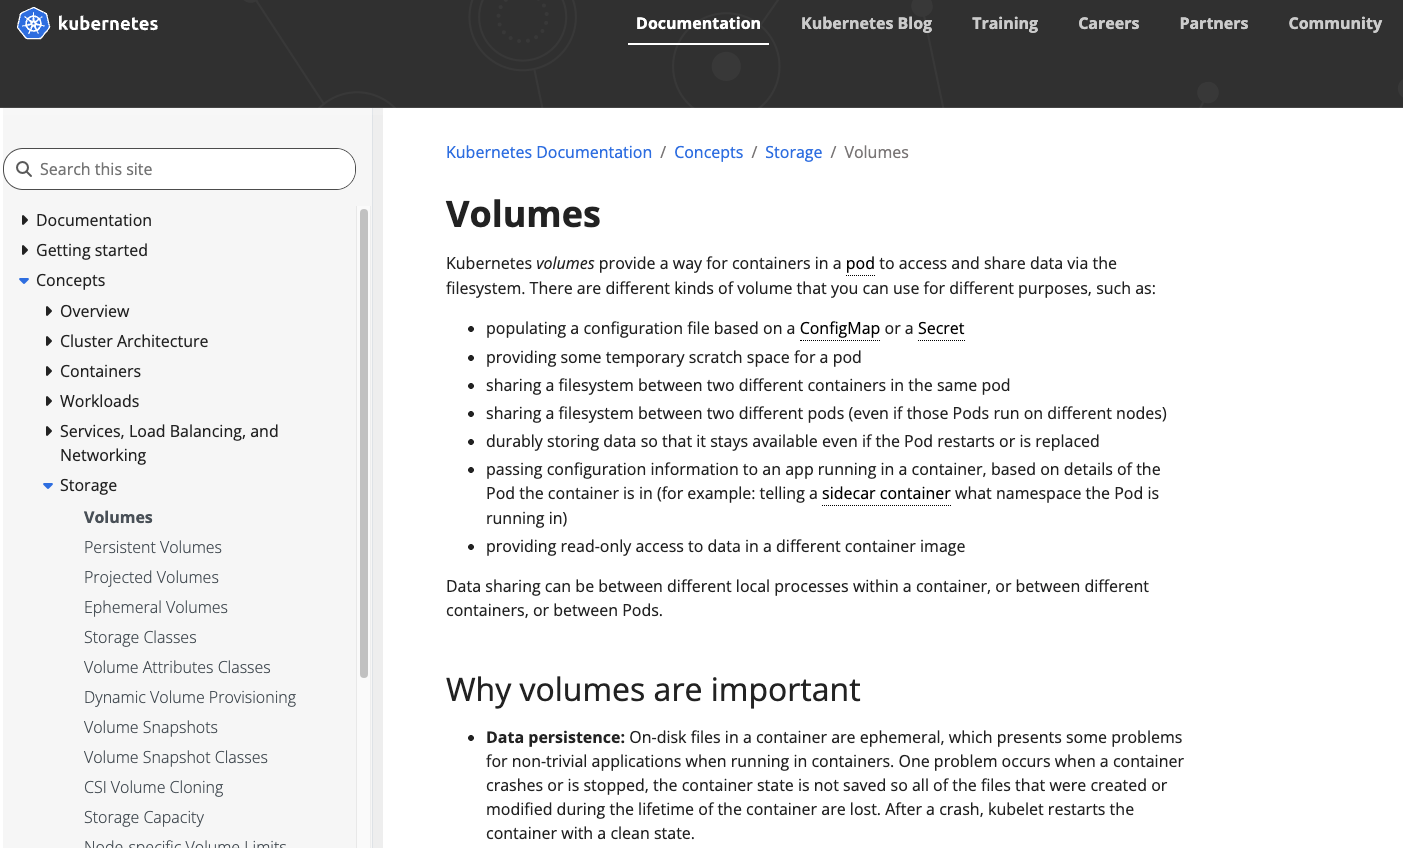
Task: Open Ephemeral Volumes sidebar page
Action: click(x=156, y=607)
